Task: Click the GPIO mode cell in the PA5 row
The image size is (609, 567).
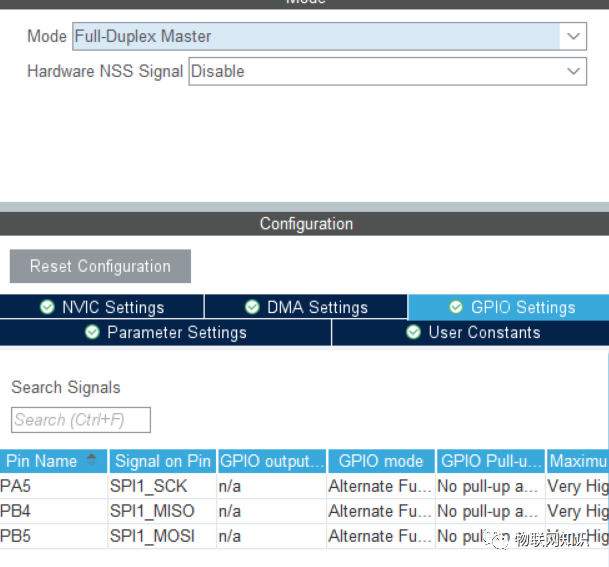Action: [381, 486]
